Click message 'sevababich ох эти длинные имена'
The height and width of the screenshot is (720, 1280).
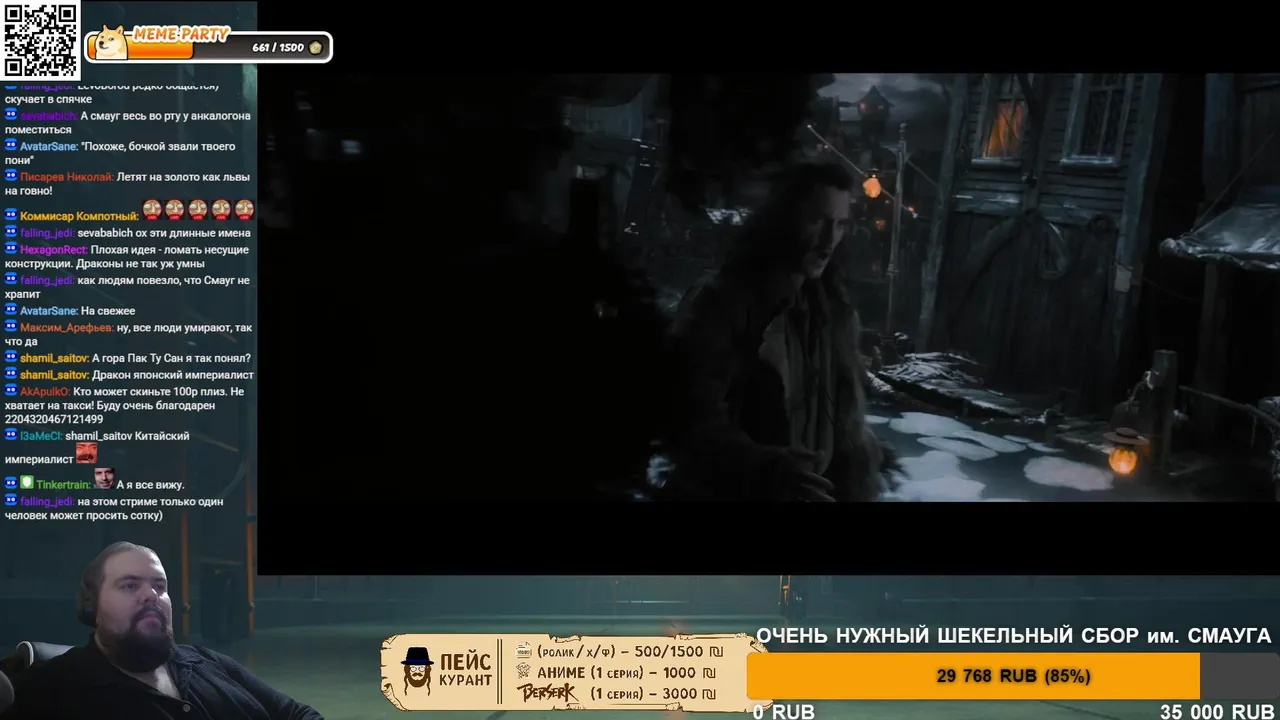point(164,233)
